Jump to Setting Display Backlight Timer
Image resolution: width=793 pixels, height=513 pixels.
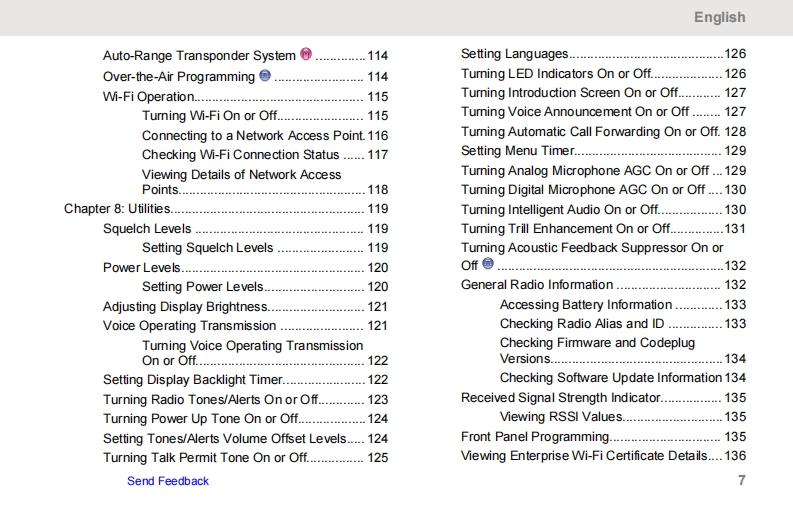[193, 380]
